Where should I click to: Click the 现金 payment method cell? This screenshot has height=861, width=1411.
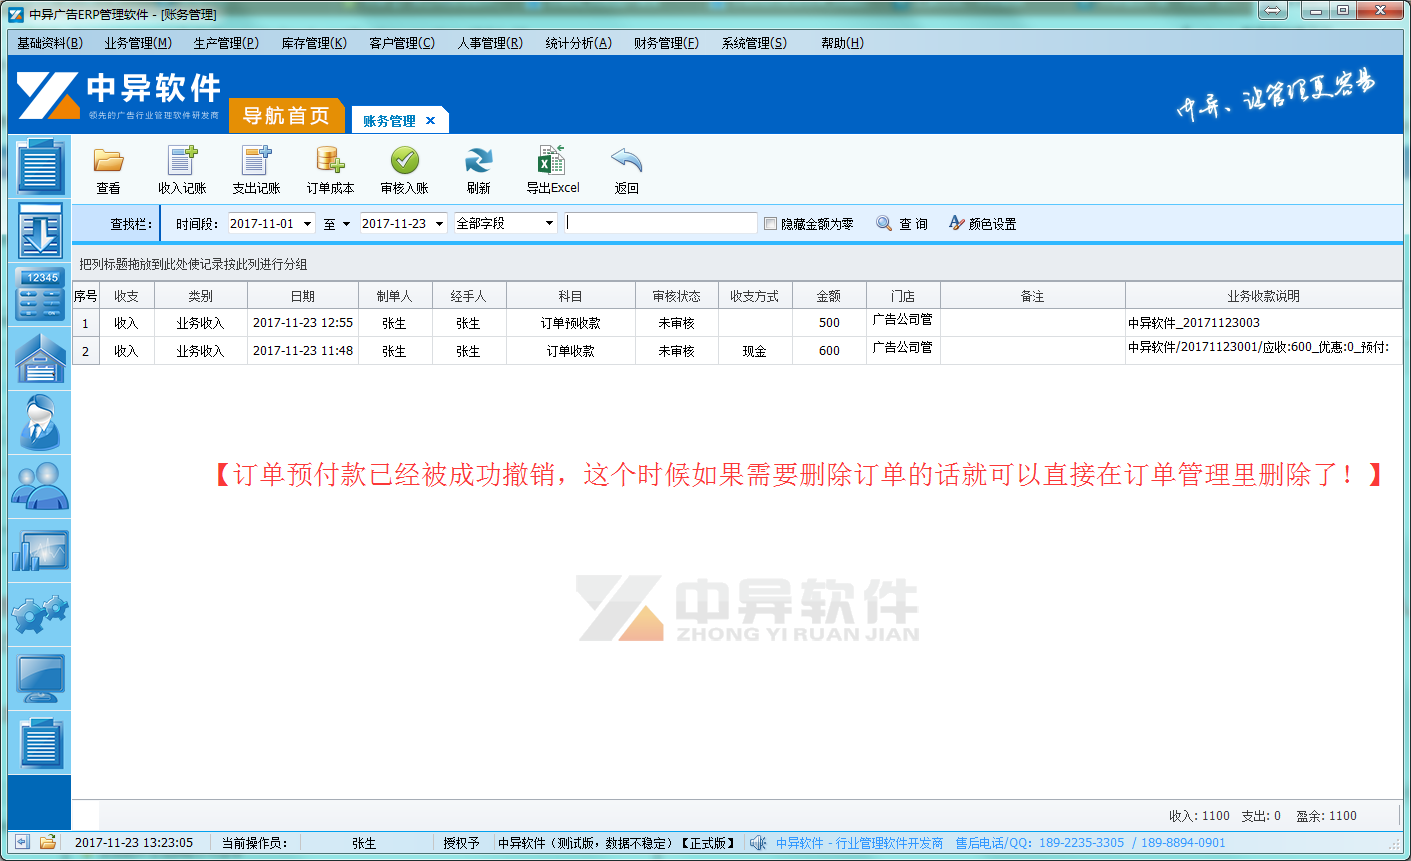click(x=755, y=351)
